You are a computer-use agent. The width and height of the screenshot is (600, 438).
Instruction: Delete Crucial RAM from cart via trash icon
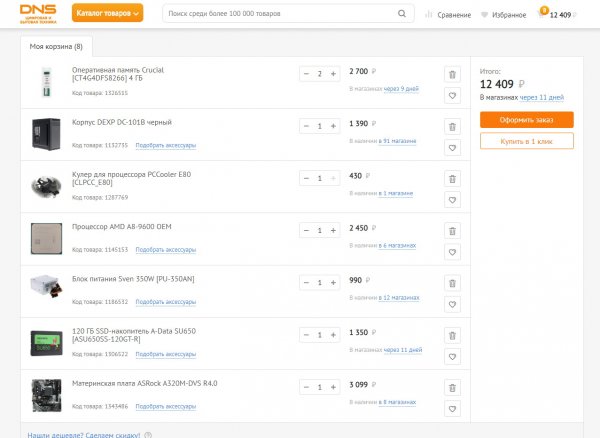coord(452,74)
